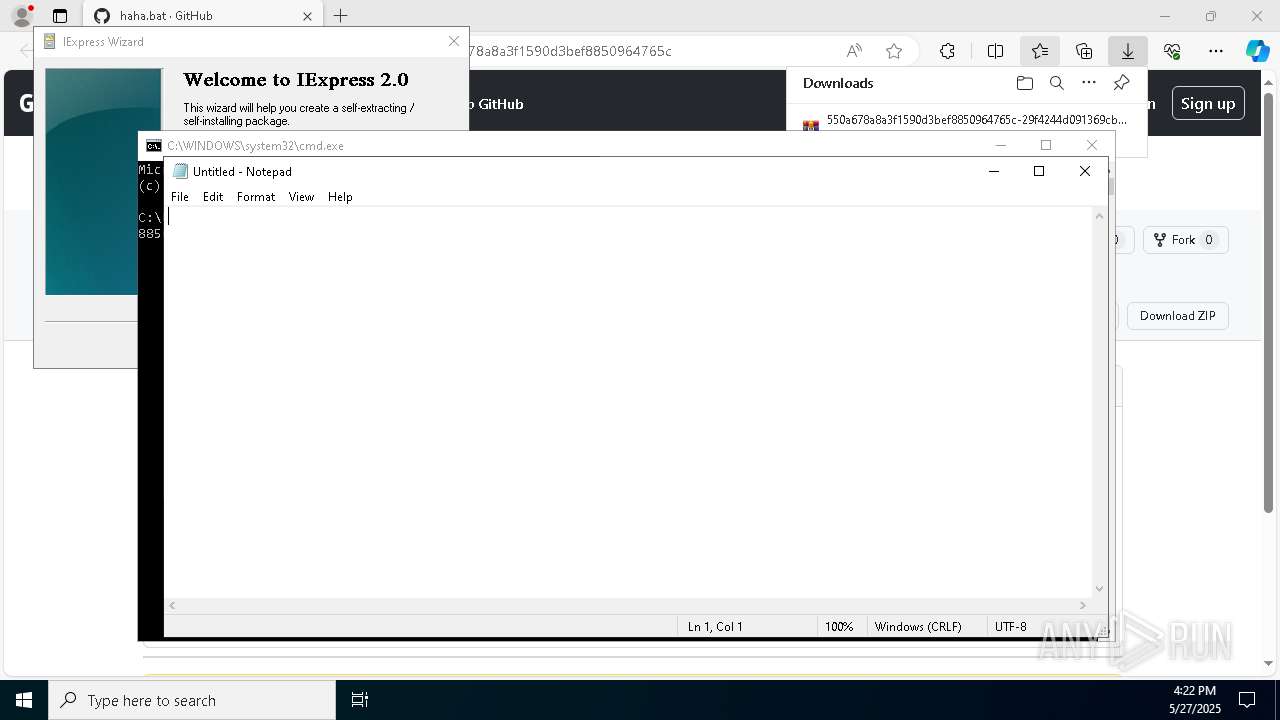Click the taskbar search box

click(192, 700)
